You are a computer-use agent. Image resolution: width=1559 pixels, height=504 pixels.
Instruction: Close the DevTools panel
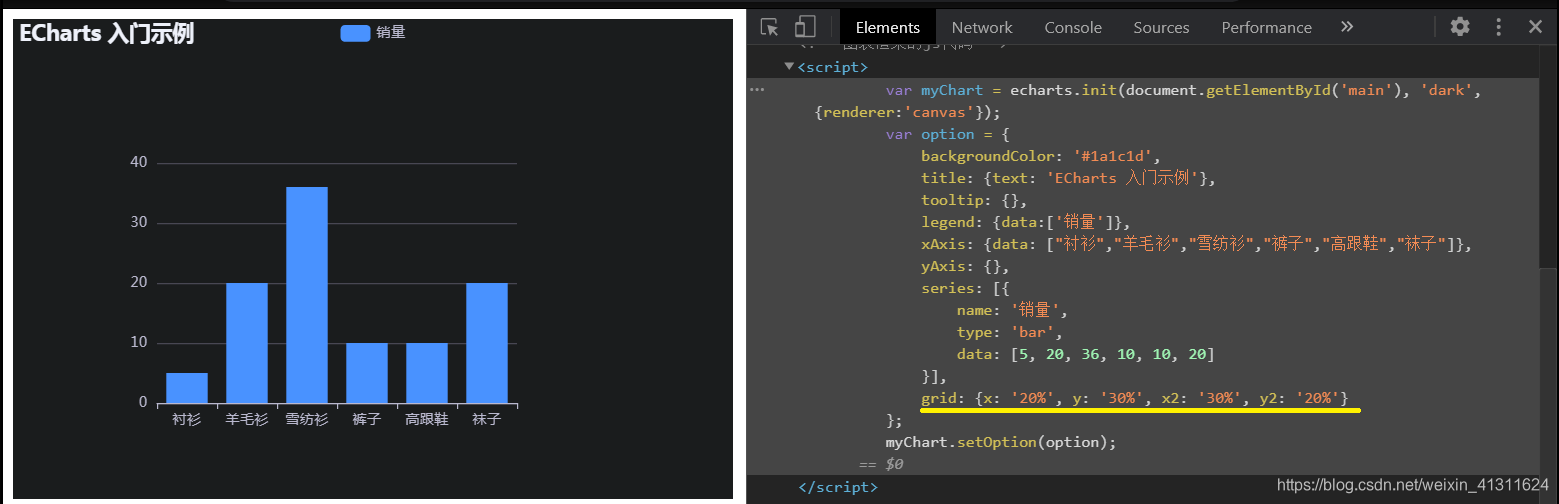coord(1535,27)
